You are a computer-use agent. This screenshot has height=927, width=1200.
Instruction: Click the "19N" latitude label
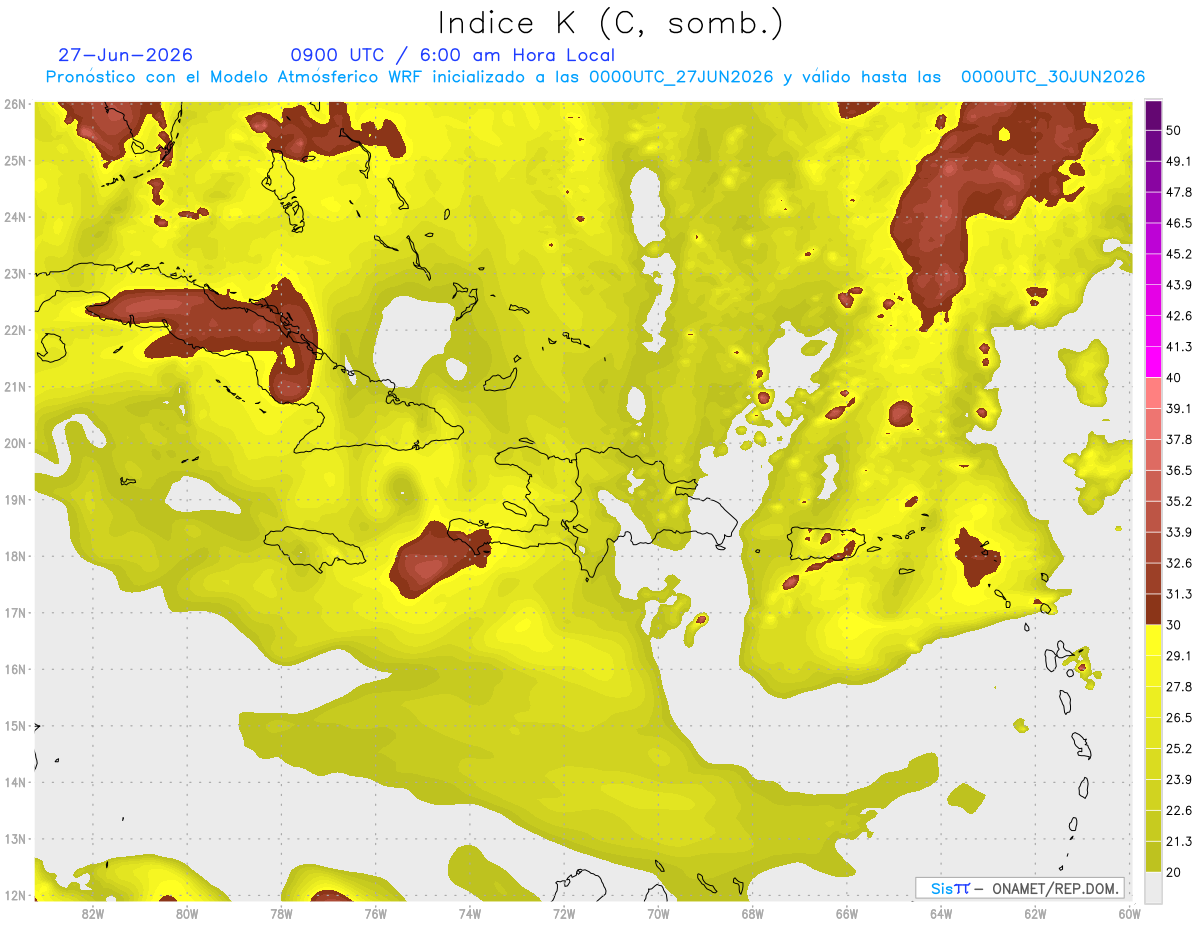(x=15, y=500)
